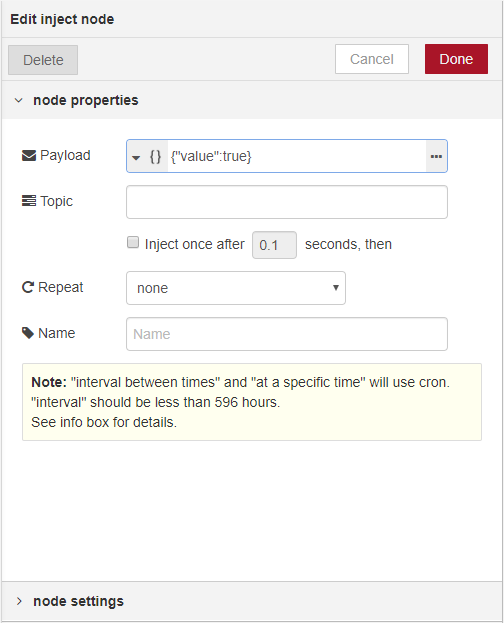Click the node settings header label

pos(79,601)
